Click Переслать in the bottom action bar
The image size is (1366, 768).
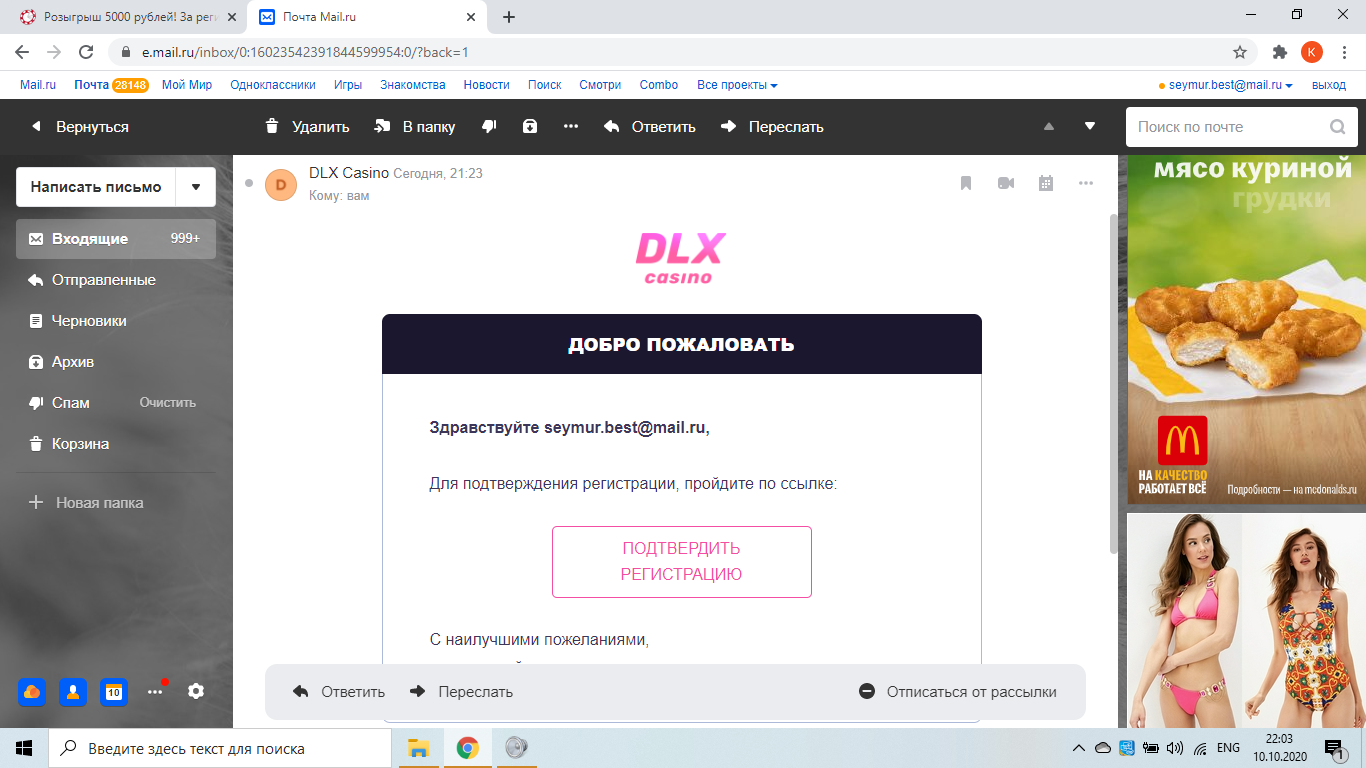pyautogui.click(x=461, y=692)
